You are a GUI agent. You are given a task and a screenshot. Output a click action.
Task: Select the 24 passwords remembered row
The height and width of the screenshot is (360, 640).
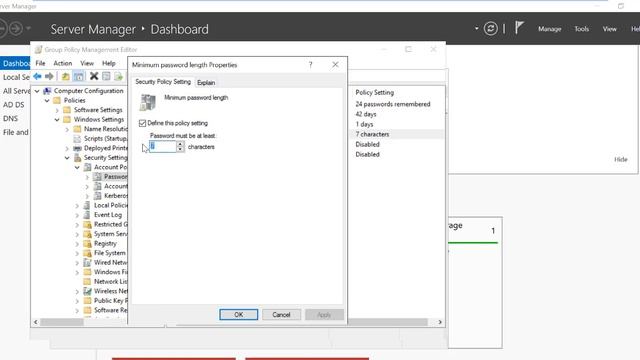(x=393, y=104)
